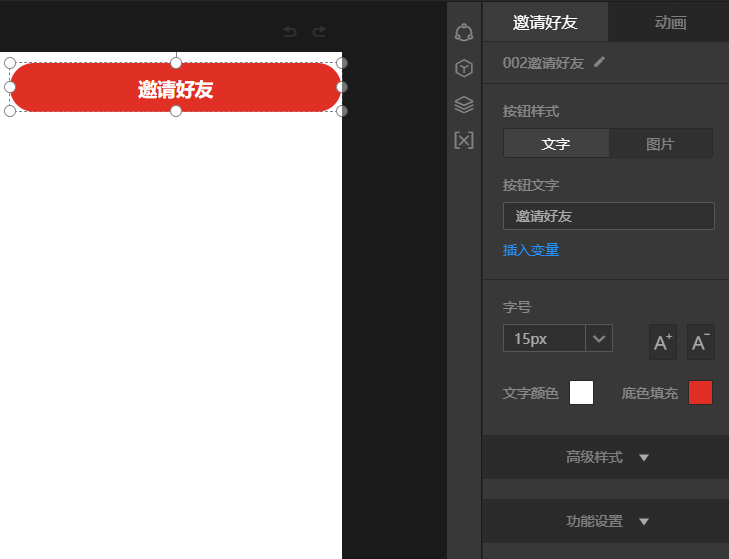Increase font size with A+ button

pyautogui.click(x=663, y=342)
